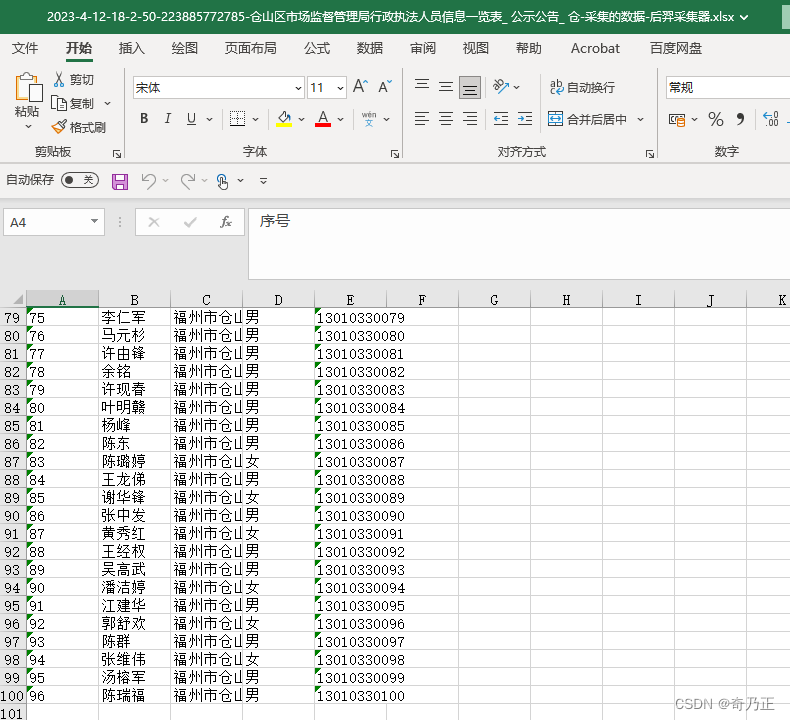Apply yellow fill color bucket
Viewport: 790px width, 720px height.
pos(284,119)
